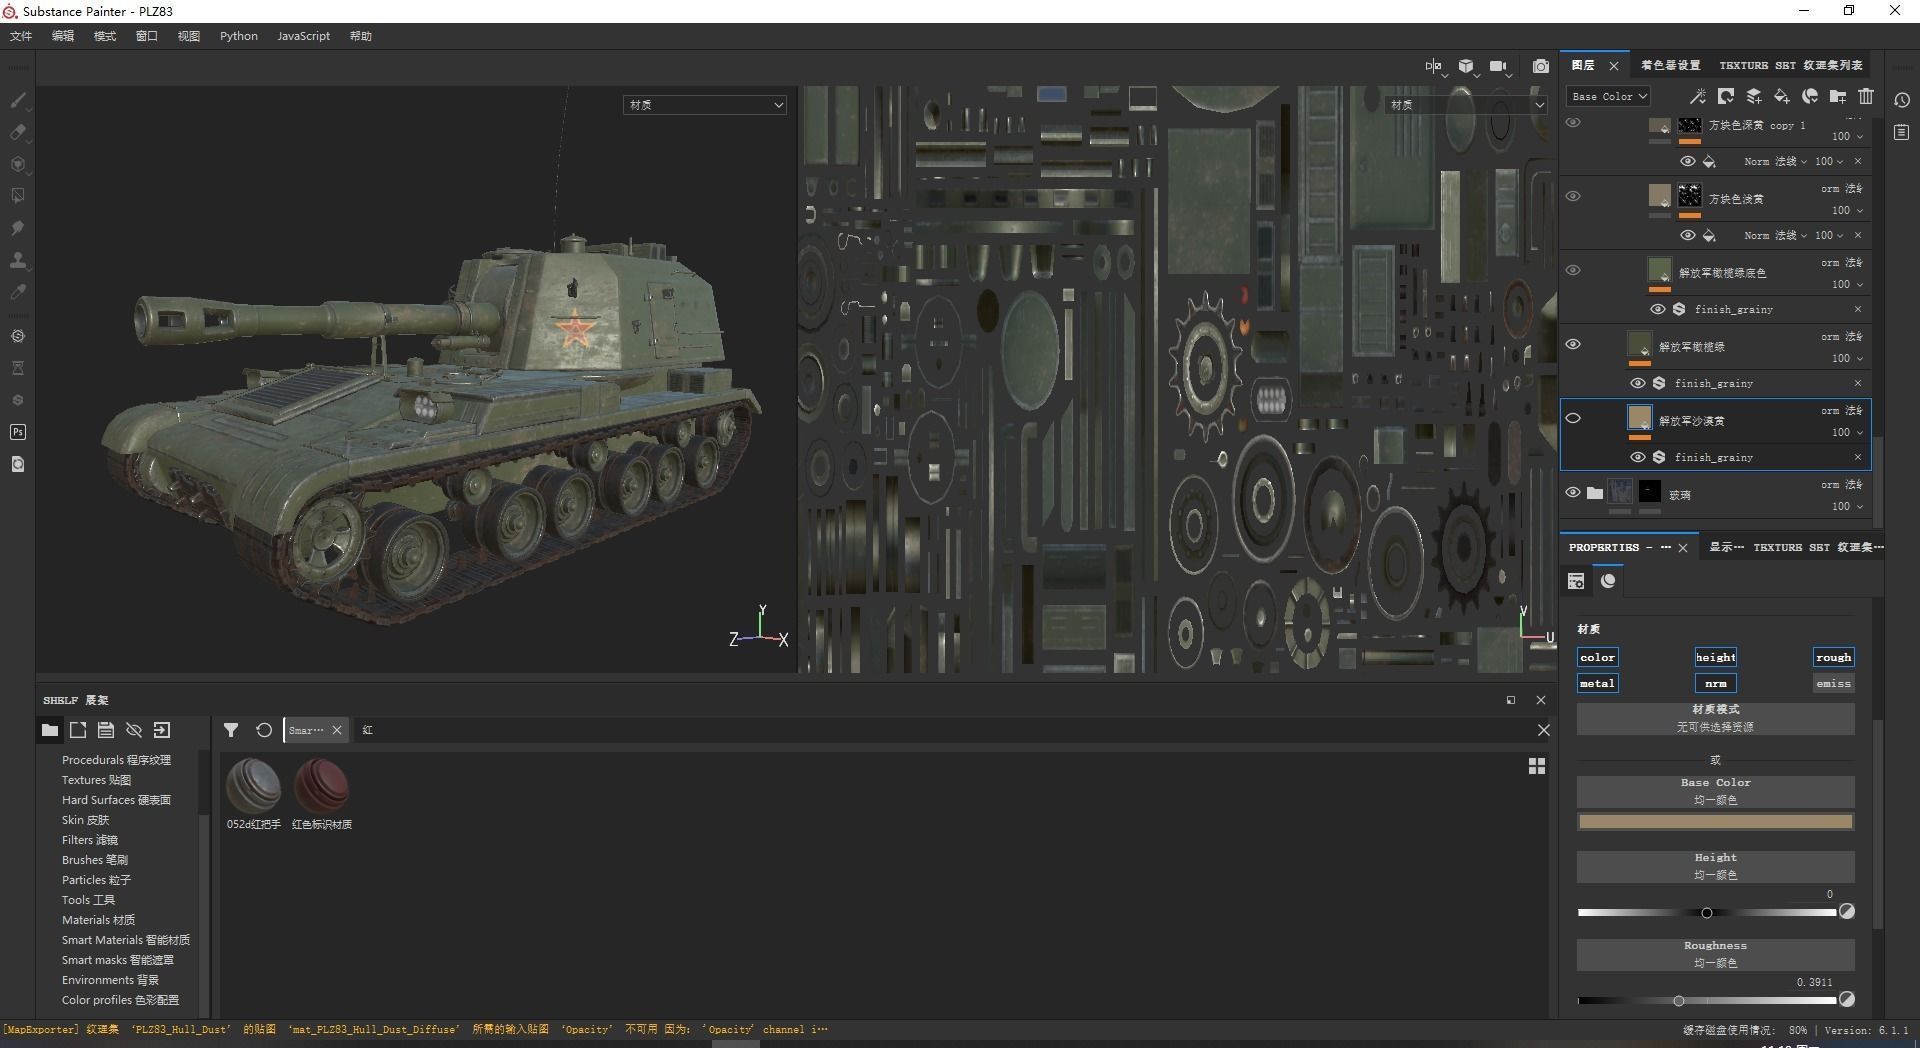This screenshot has height=1048, width=1920.
Task: Select the Clone stamp tool
Action: click(x=17, y=260)
